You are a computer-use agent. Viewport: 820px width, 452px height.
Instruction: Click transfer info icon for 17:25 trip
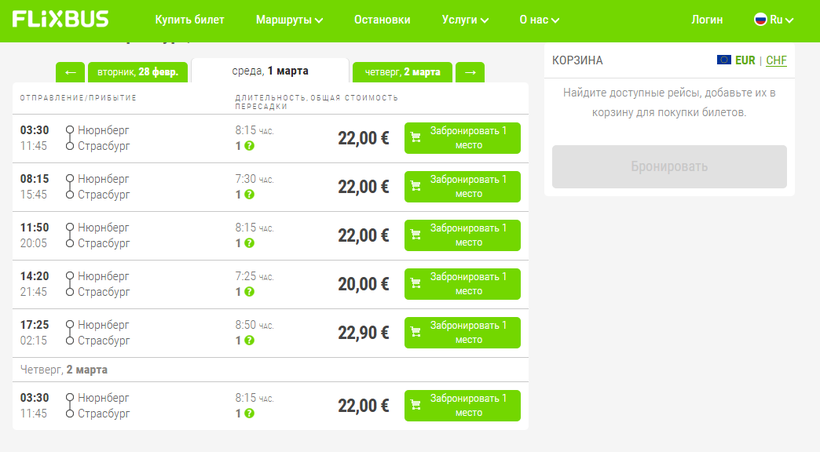249,341
